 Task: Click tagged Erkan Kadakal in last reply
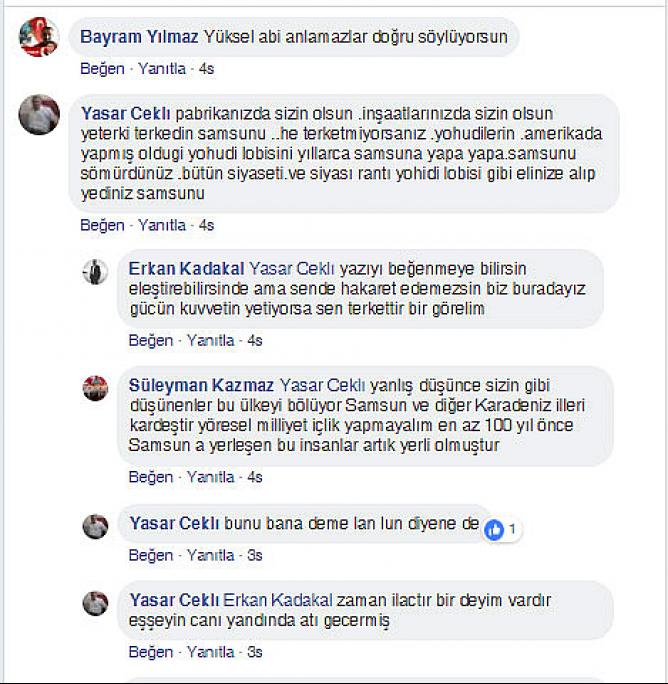pos(278,600)
